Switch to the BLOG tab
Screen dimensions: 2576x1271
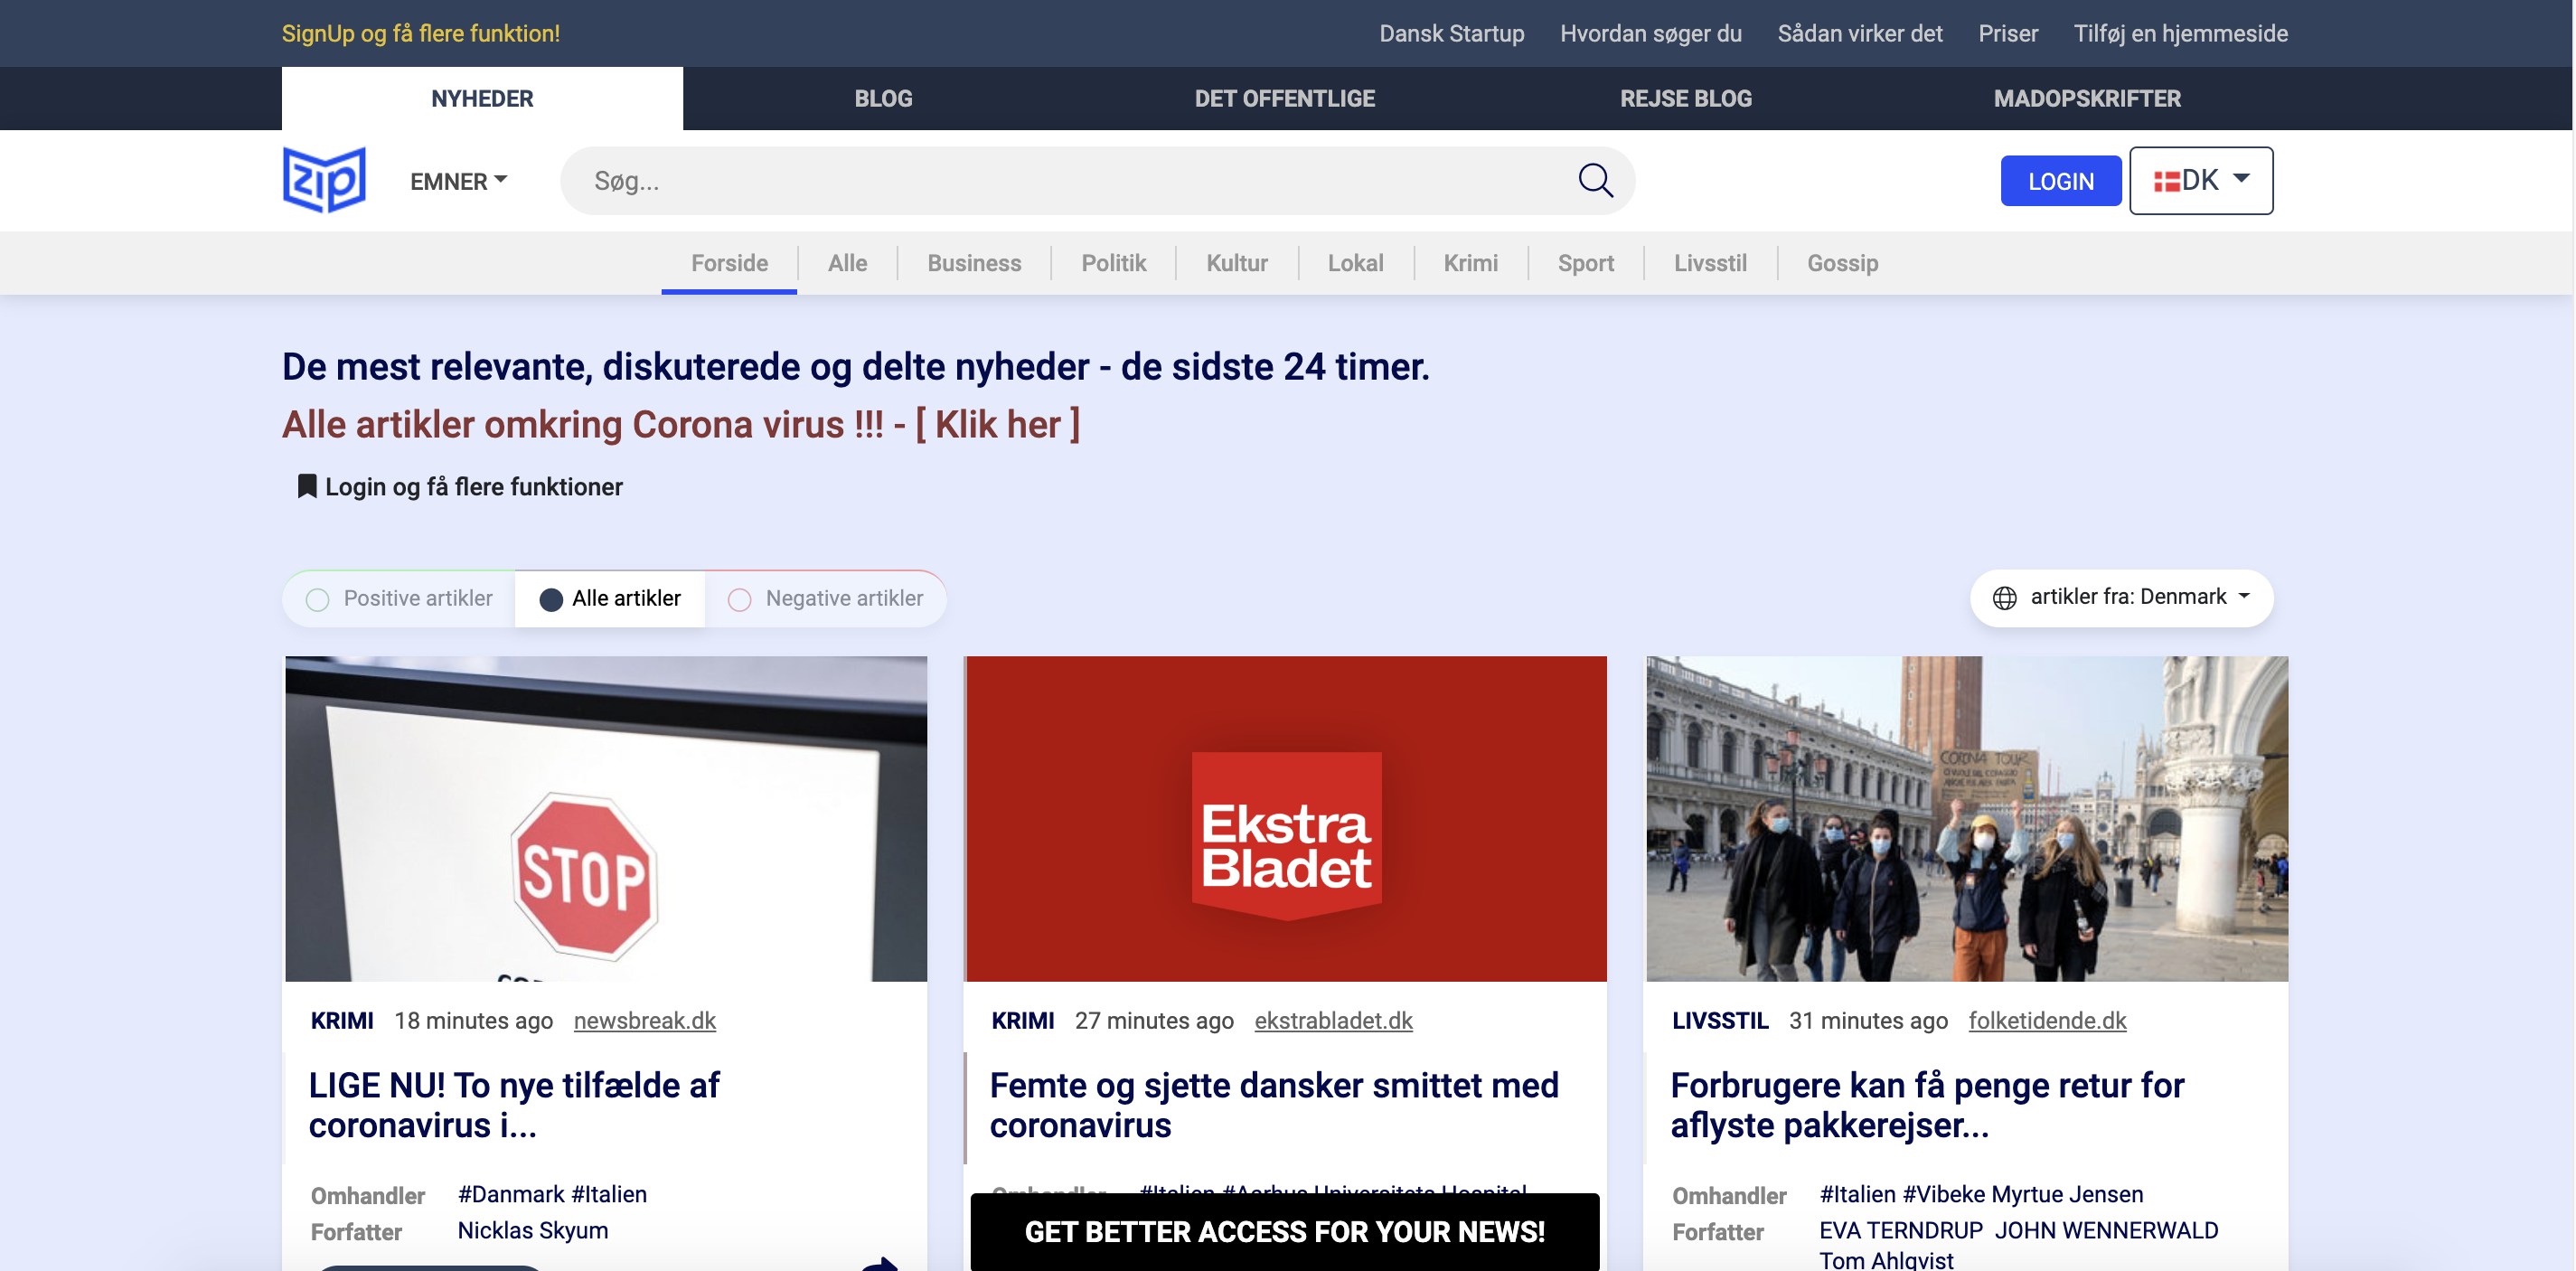pos(883,98)
